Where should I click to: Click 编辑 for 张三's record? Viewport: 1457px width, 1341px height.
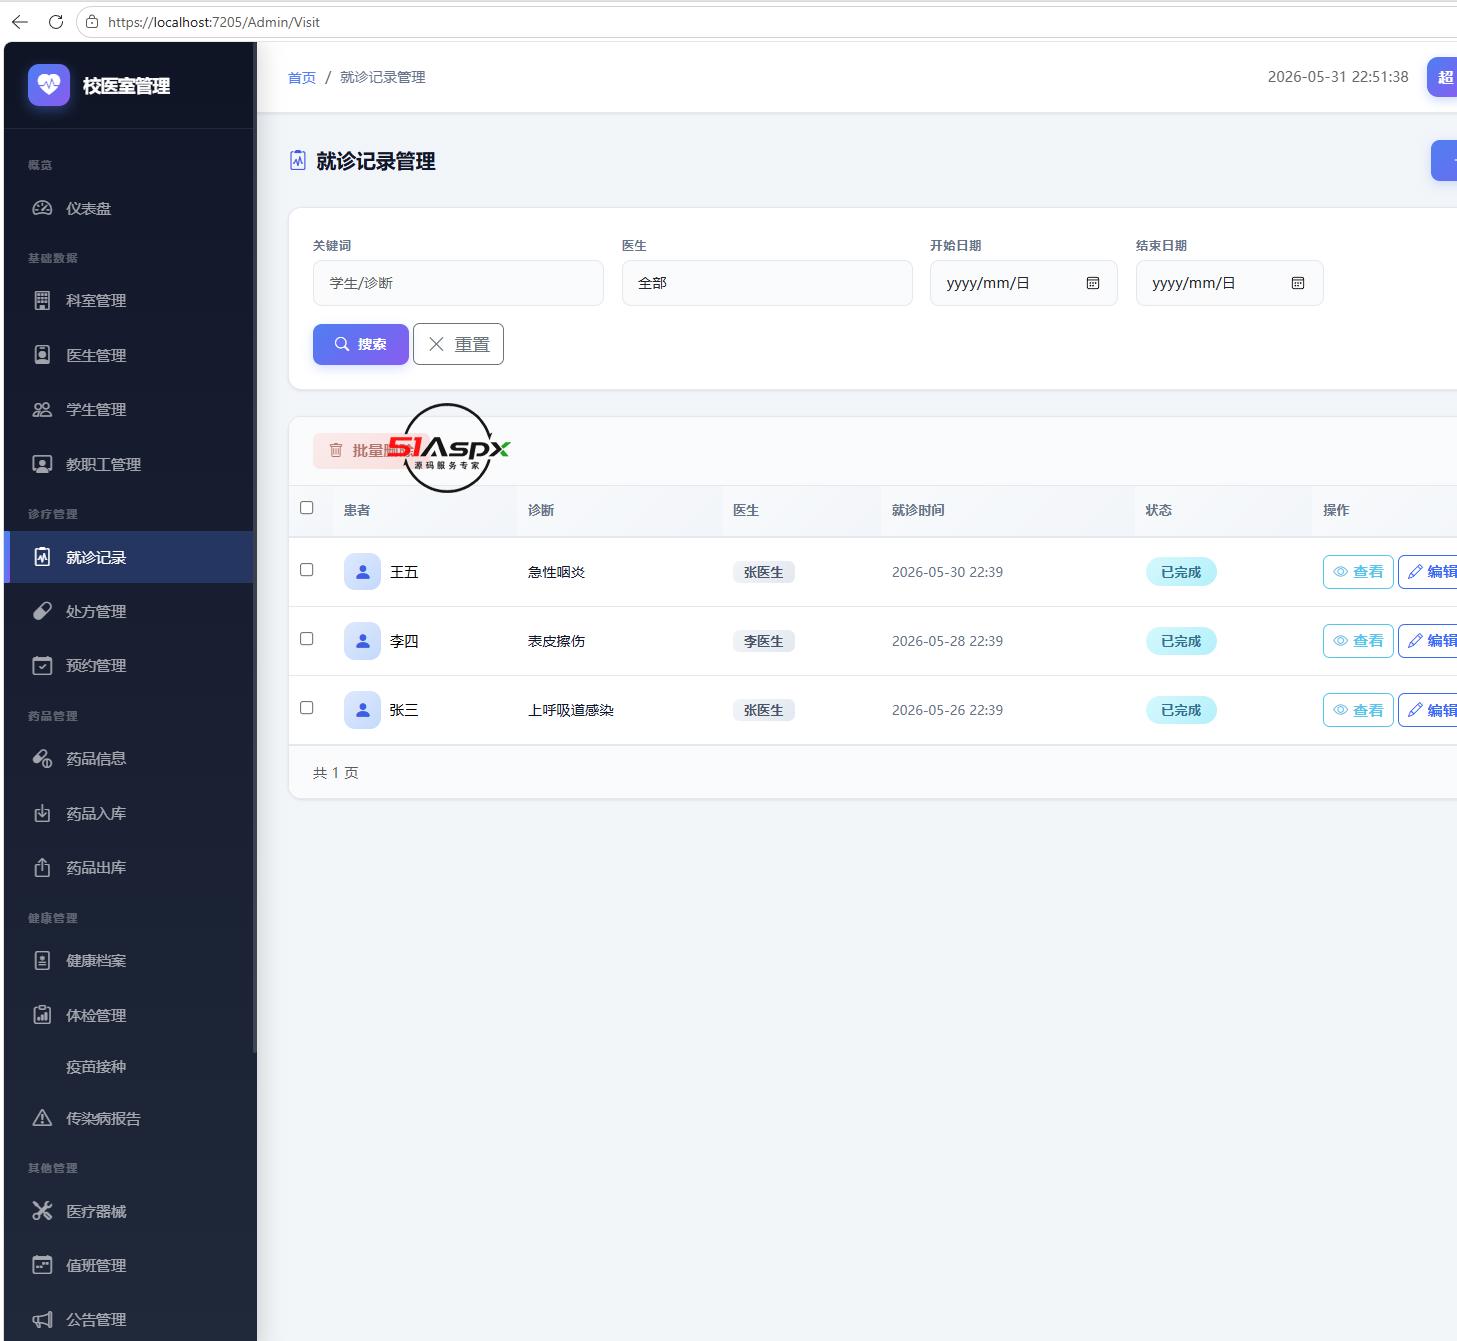[1428, 710]
